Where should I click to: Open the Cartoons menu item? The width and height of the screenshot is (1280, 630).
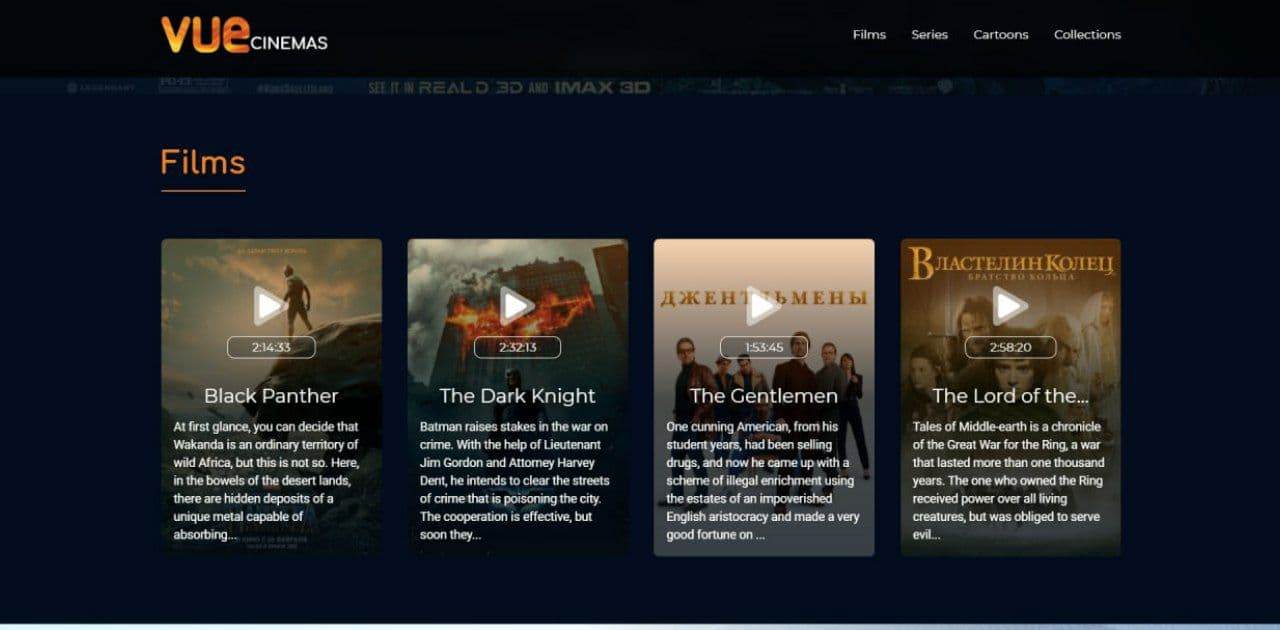coord(1001,34)
